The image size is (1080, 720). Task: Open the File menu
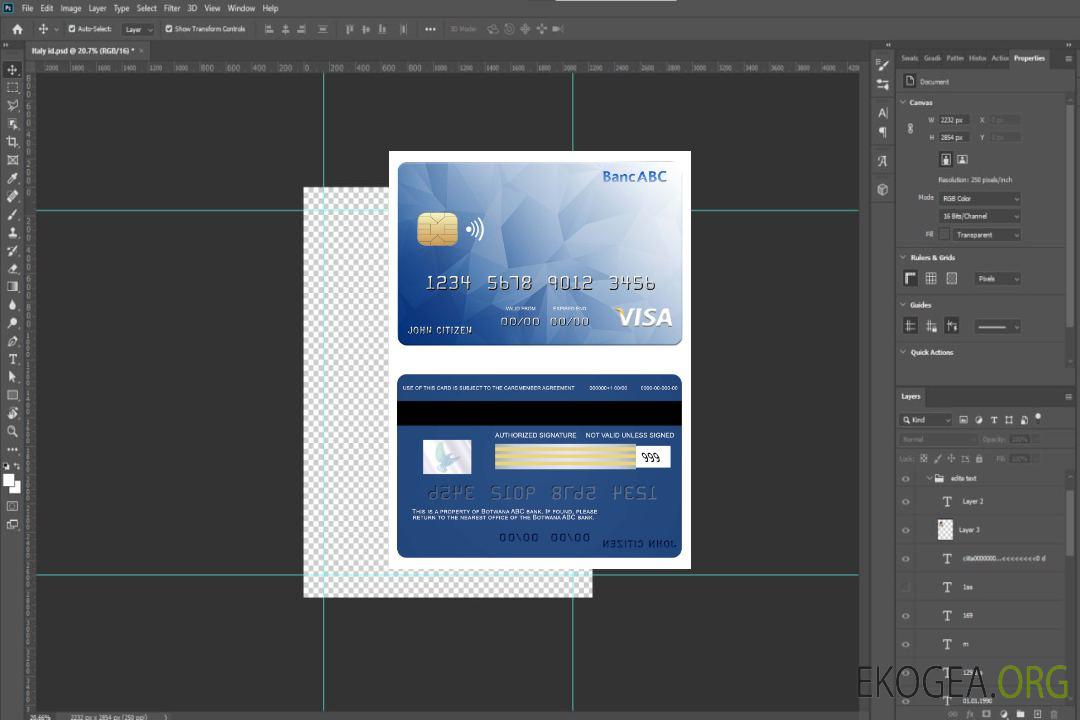point(27,8)
